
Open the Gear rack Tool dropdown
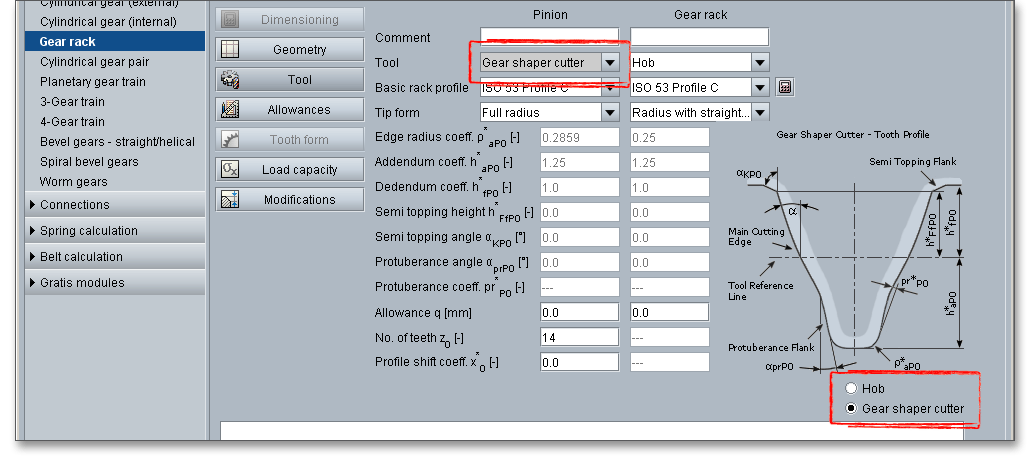pyautogui.click(x=760, y=62)
